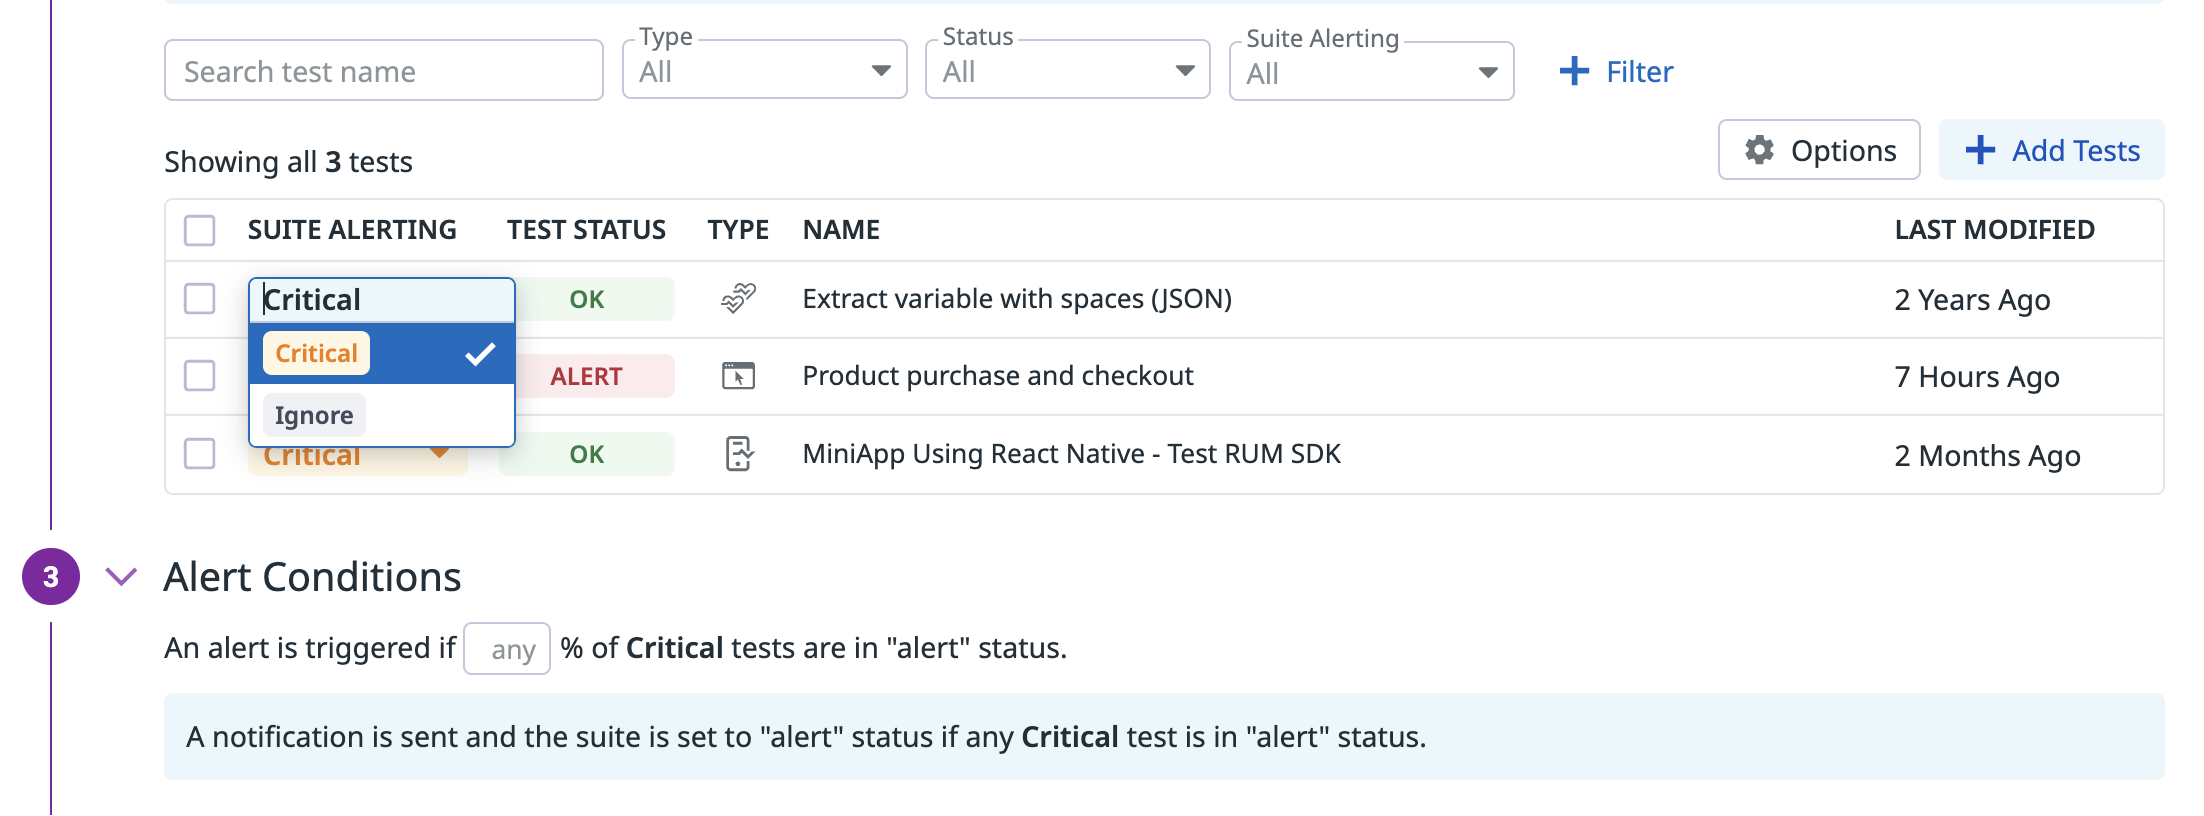Open the Type filter dropdown
Image resolution: width=2204 pixels, height=816 pixels.
pyautogui.click(x=764, y=70)
